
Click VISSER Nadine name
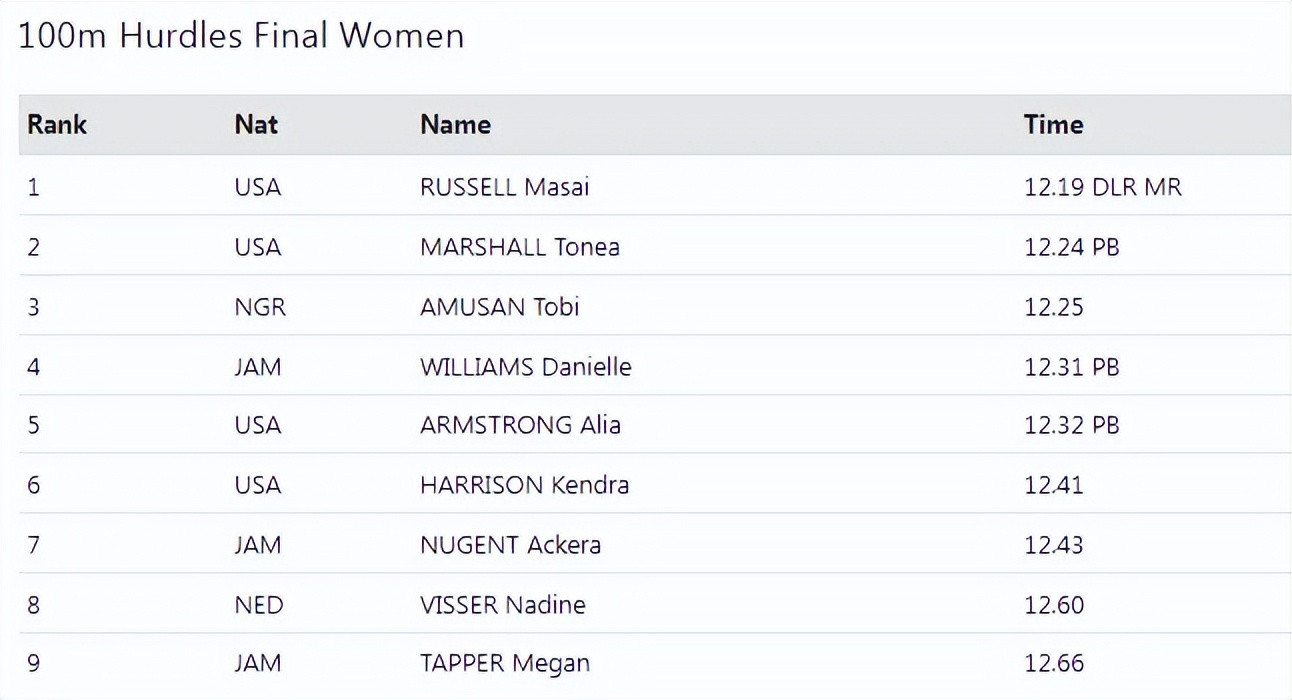[x=502, y=605]
